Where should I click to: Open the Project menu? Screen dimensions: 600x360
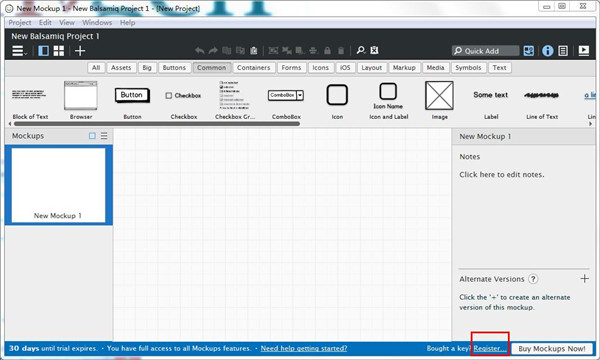20,23
